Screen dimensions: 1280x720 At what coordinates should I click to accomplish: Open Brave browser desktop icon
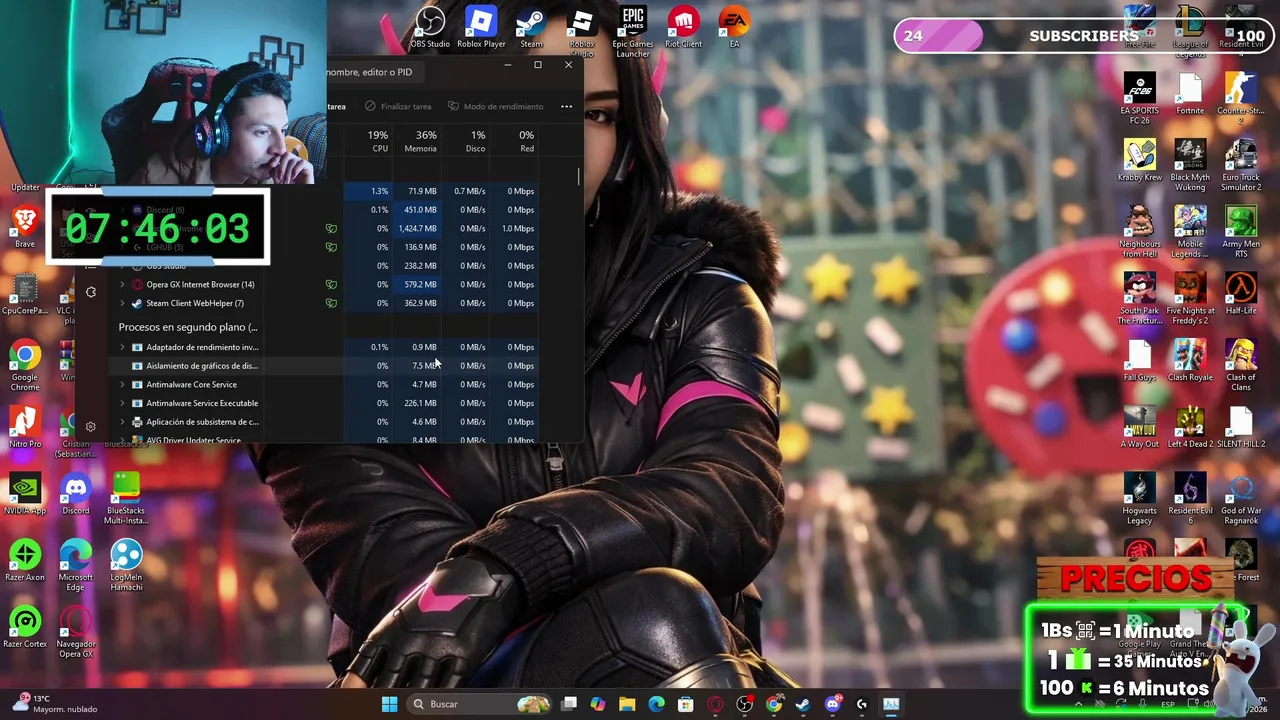25,228
